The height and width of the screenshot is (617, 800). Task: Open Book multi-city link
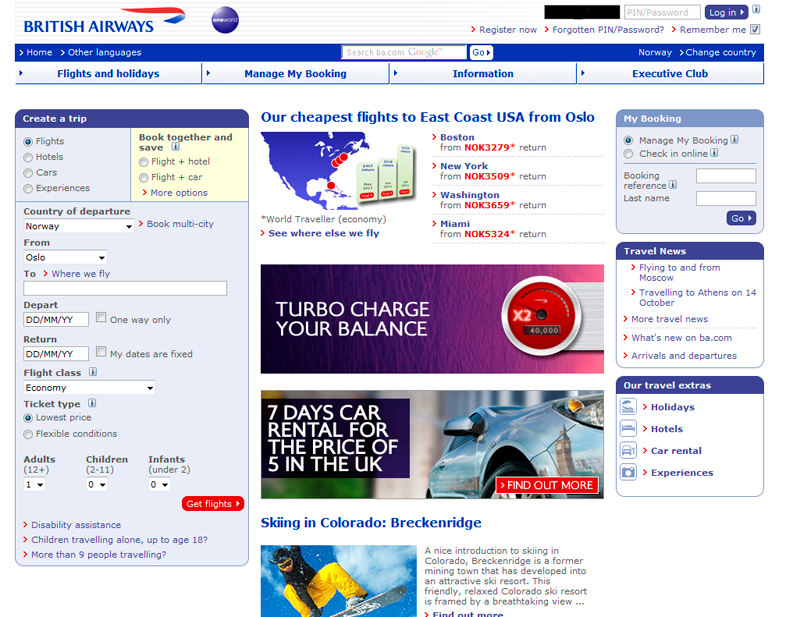(x=180, y=224)
